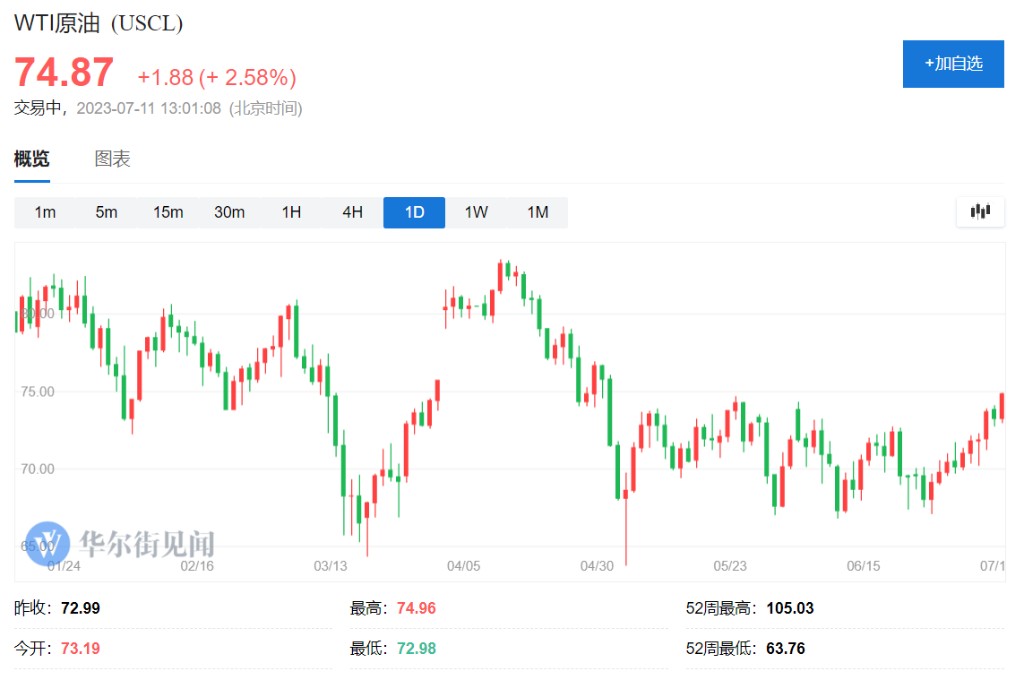Set the chart to 1M monthly
The image size is (1024, 678).
537,212
